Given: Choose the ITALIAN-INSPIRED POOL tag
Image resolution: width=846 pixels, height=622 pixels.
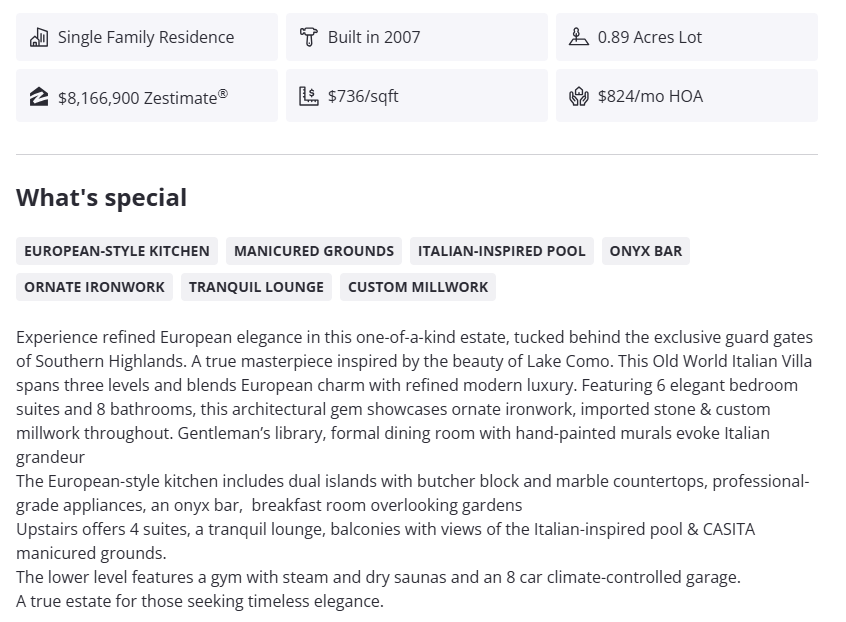Looking at the screenshot, I should click(x=502, y=251).
